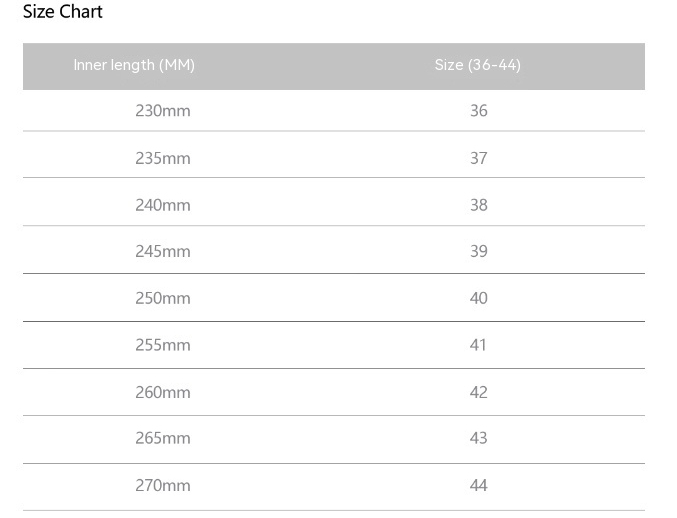The height and width of the screenshot is (518, 677).
Task: Click the 260mm inner length cell
Action: click(163, 392)
